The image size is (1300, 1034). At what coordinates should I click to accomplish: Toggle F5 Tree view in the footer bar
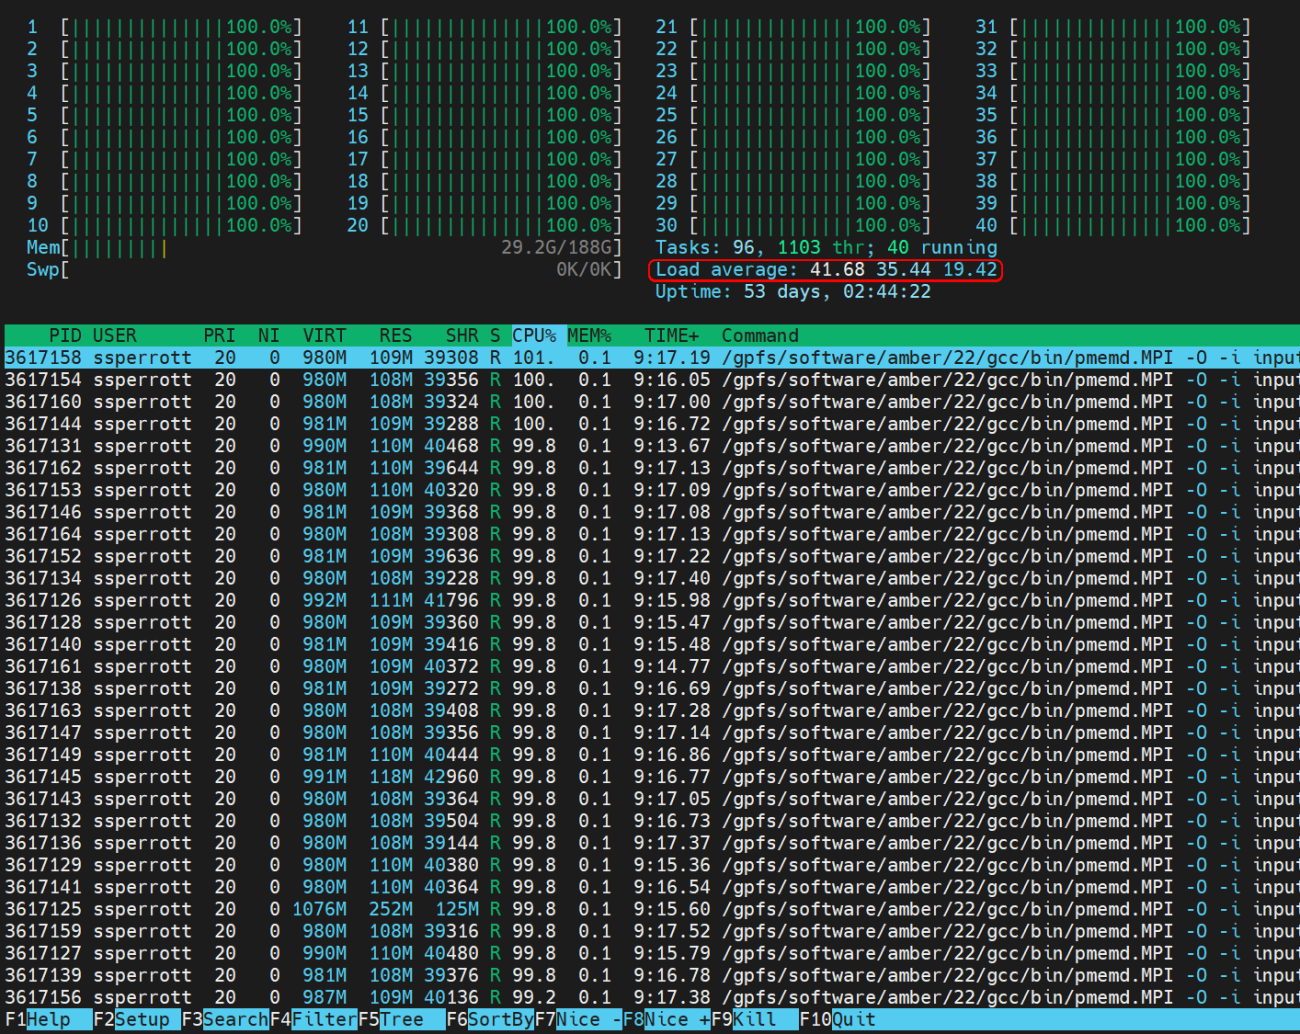(402, 1020)
